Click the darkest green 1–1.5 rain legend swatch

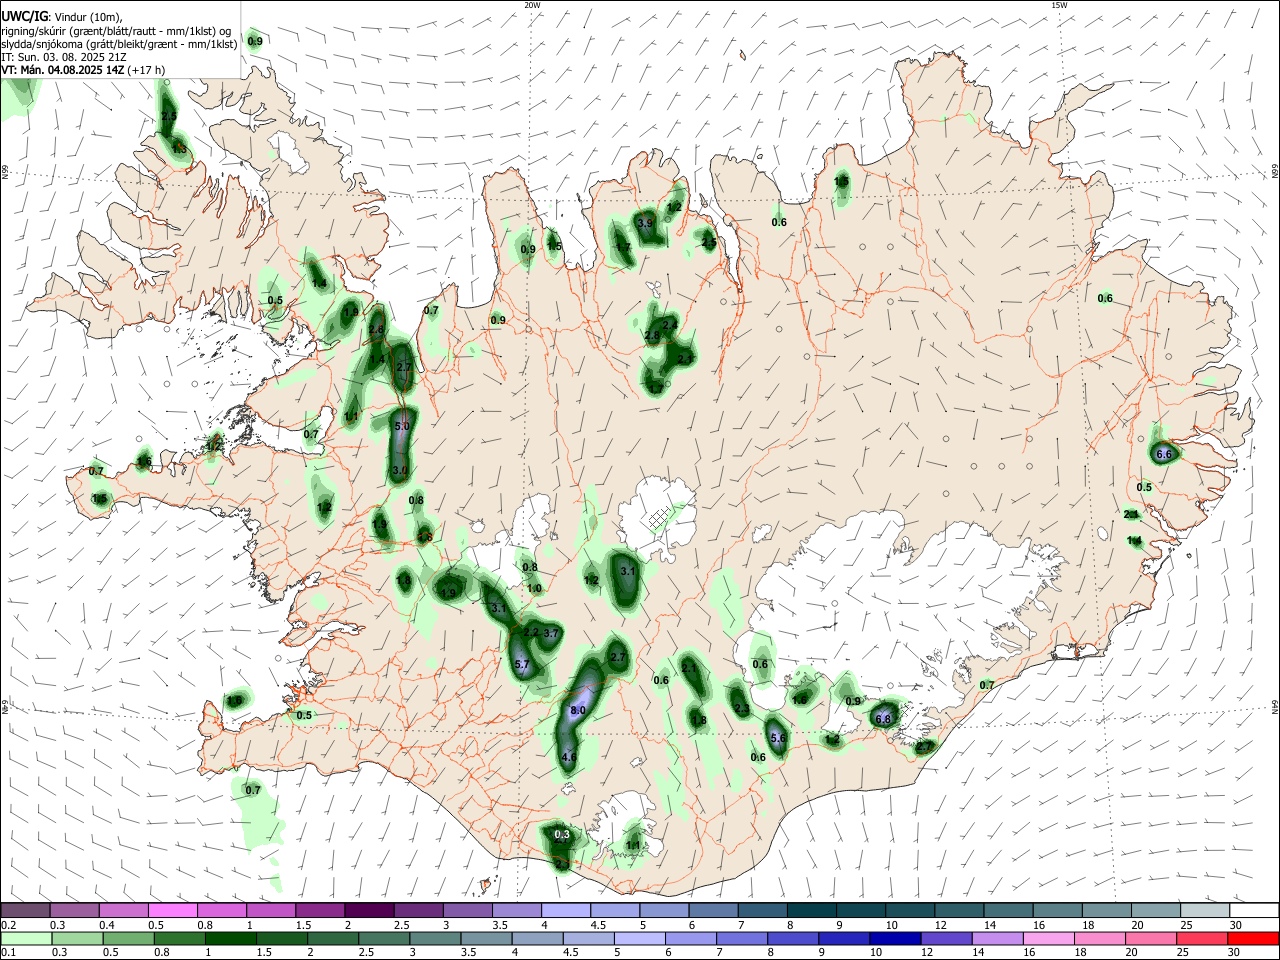click(230, 938)
